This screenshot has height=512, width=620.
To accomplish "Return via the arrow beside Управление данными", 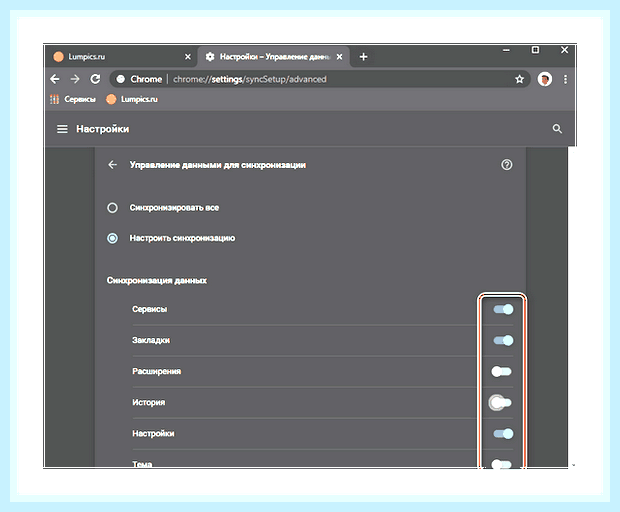I will tap(113, 165).
